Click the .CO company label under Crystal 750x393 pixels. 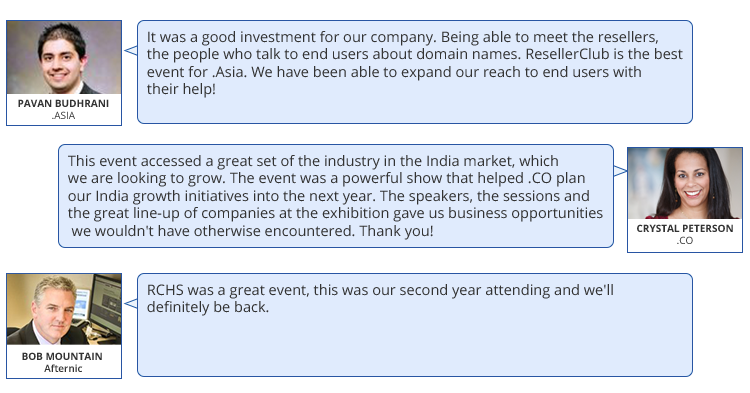(x=685, y=240)
